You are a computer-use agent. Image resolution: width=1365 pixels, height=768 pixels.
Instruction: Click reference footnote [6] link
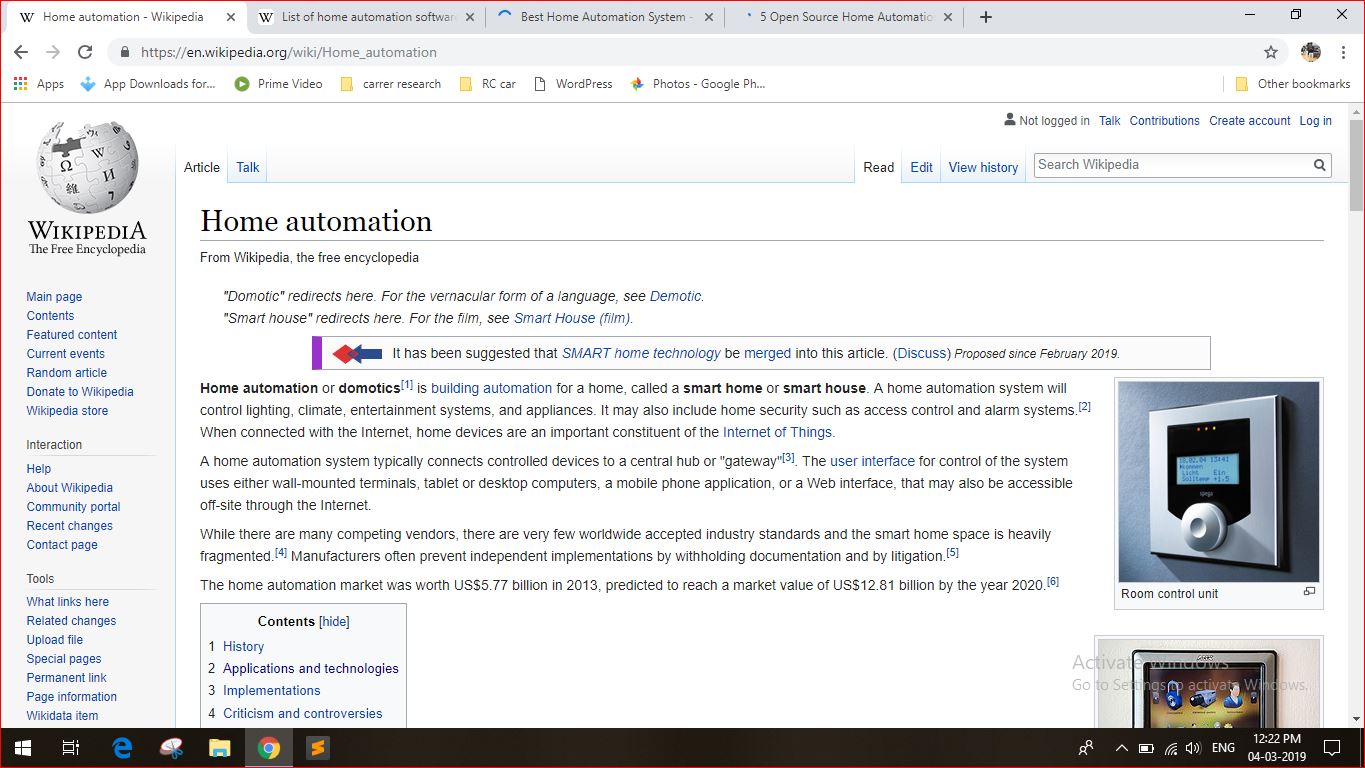click(x=1053, y=582)
